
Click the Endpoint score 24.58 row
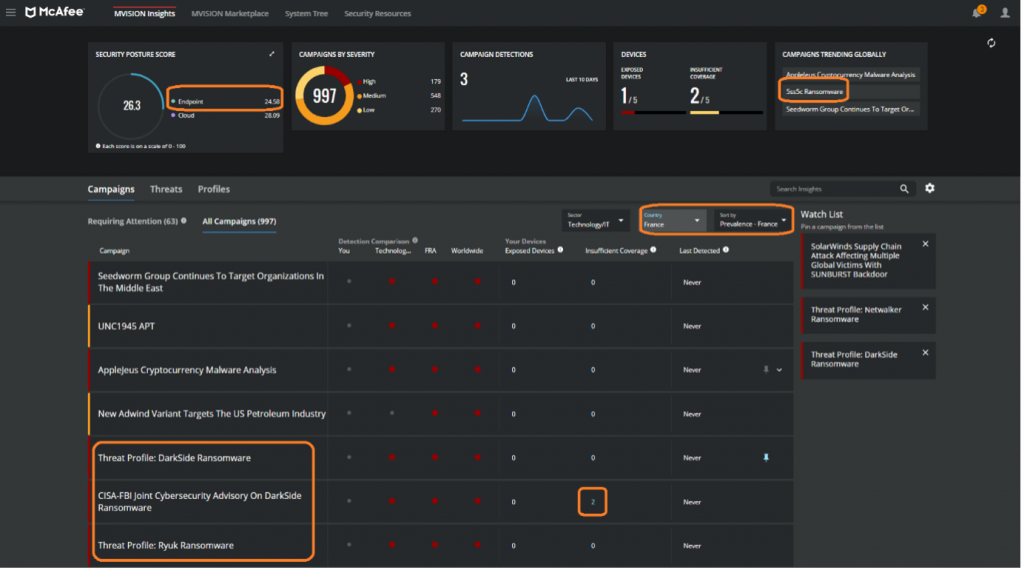(225, 102)
